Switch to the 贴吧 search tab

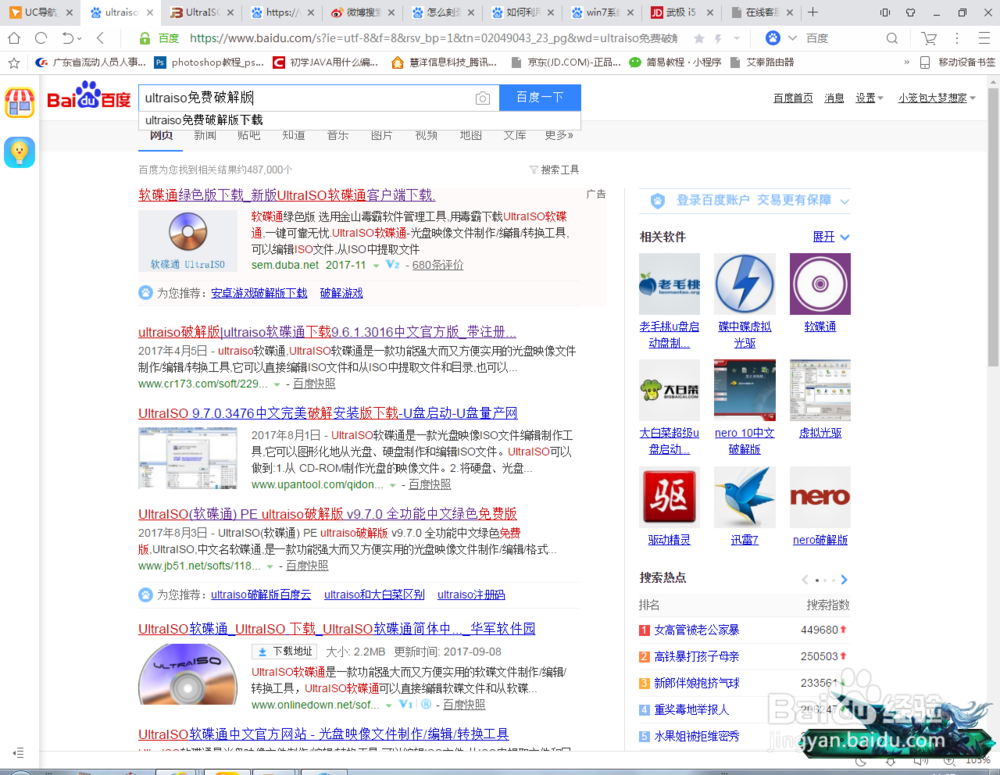[249, 135]
